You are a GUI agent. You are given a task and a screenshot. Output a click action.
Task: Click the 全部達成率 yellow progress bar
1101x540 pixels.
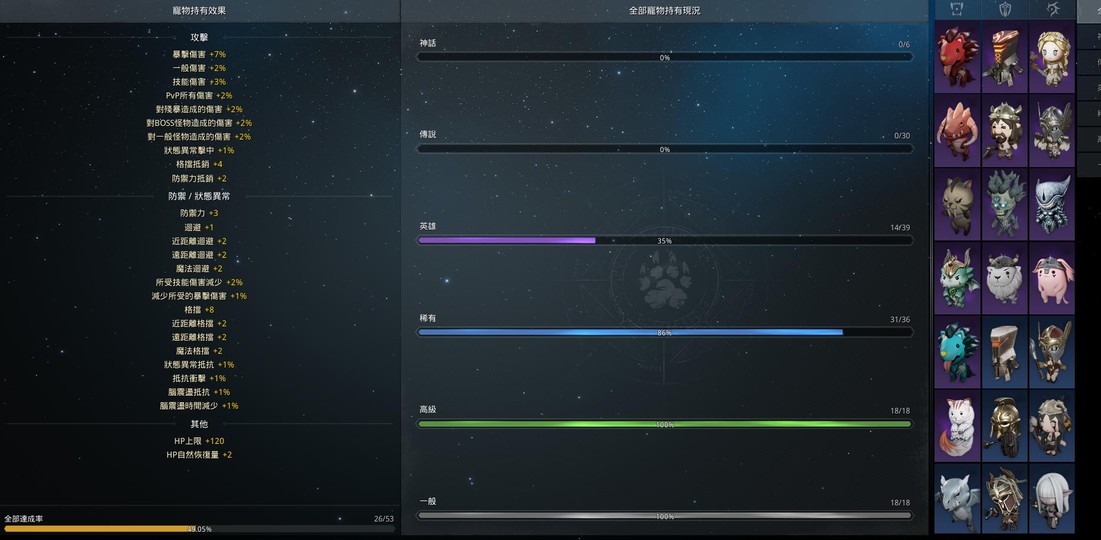click(x=198, y=528)
